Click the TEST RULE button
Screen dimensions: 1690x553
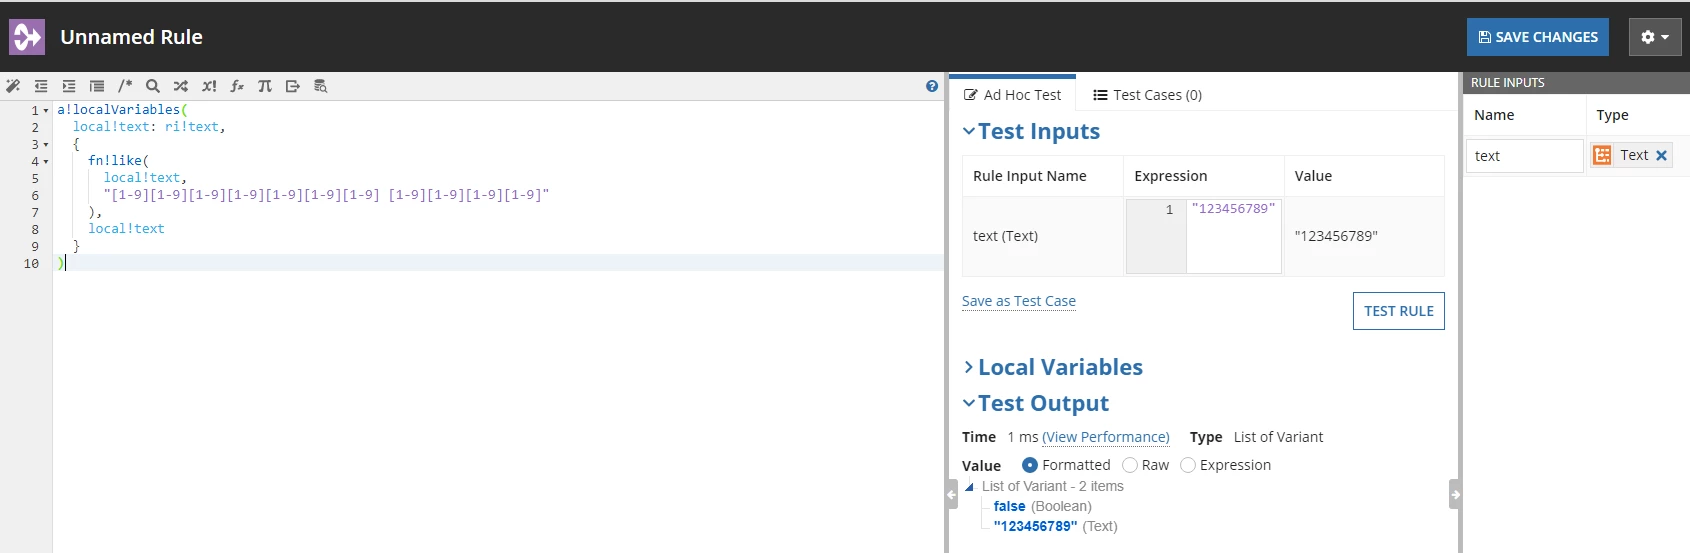[x=1399, y=311]
